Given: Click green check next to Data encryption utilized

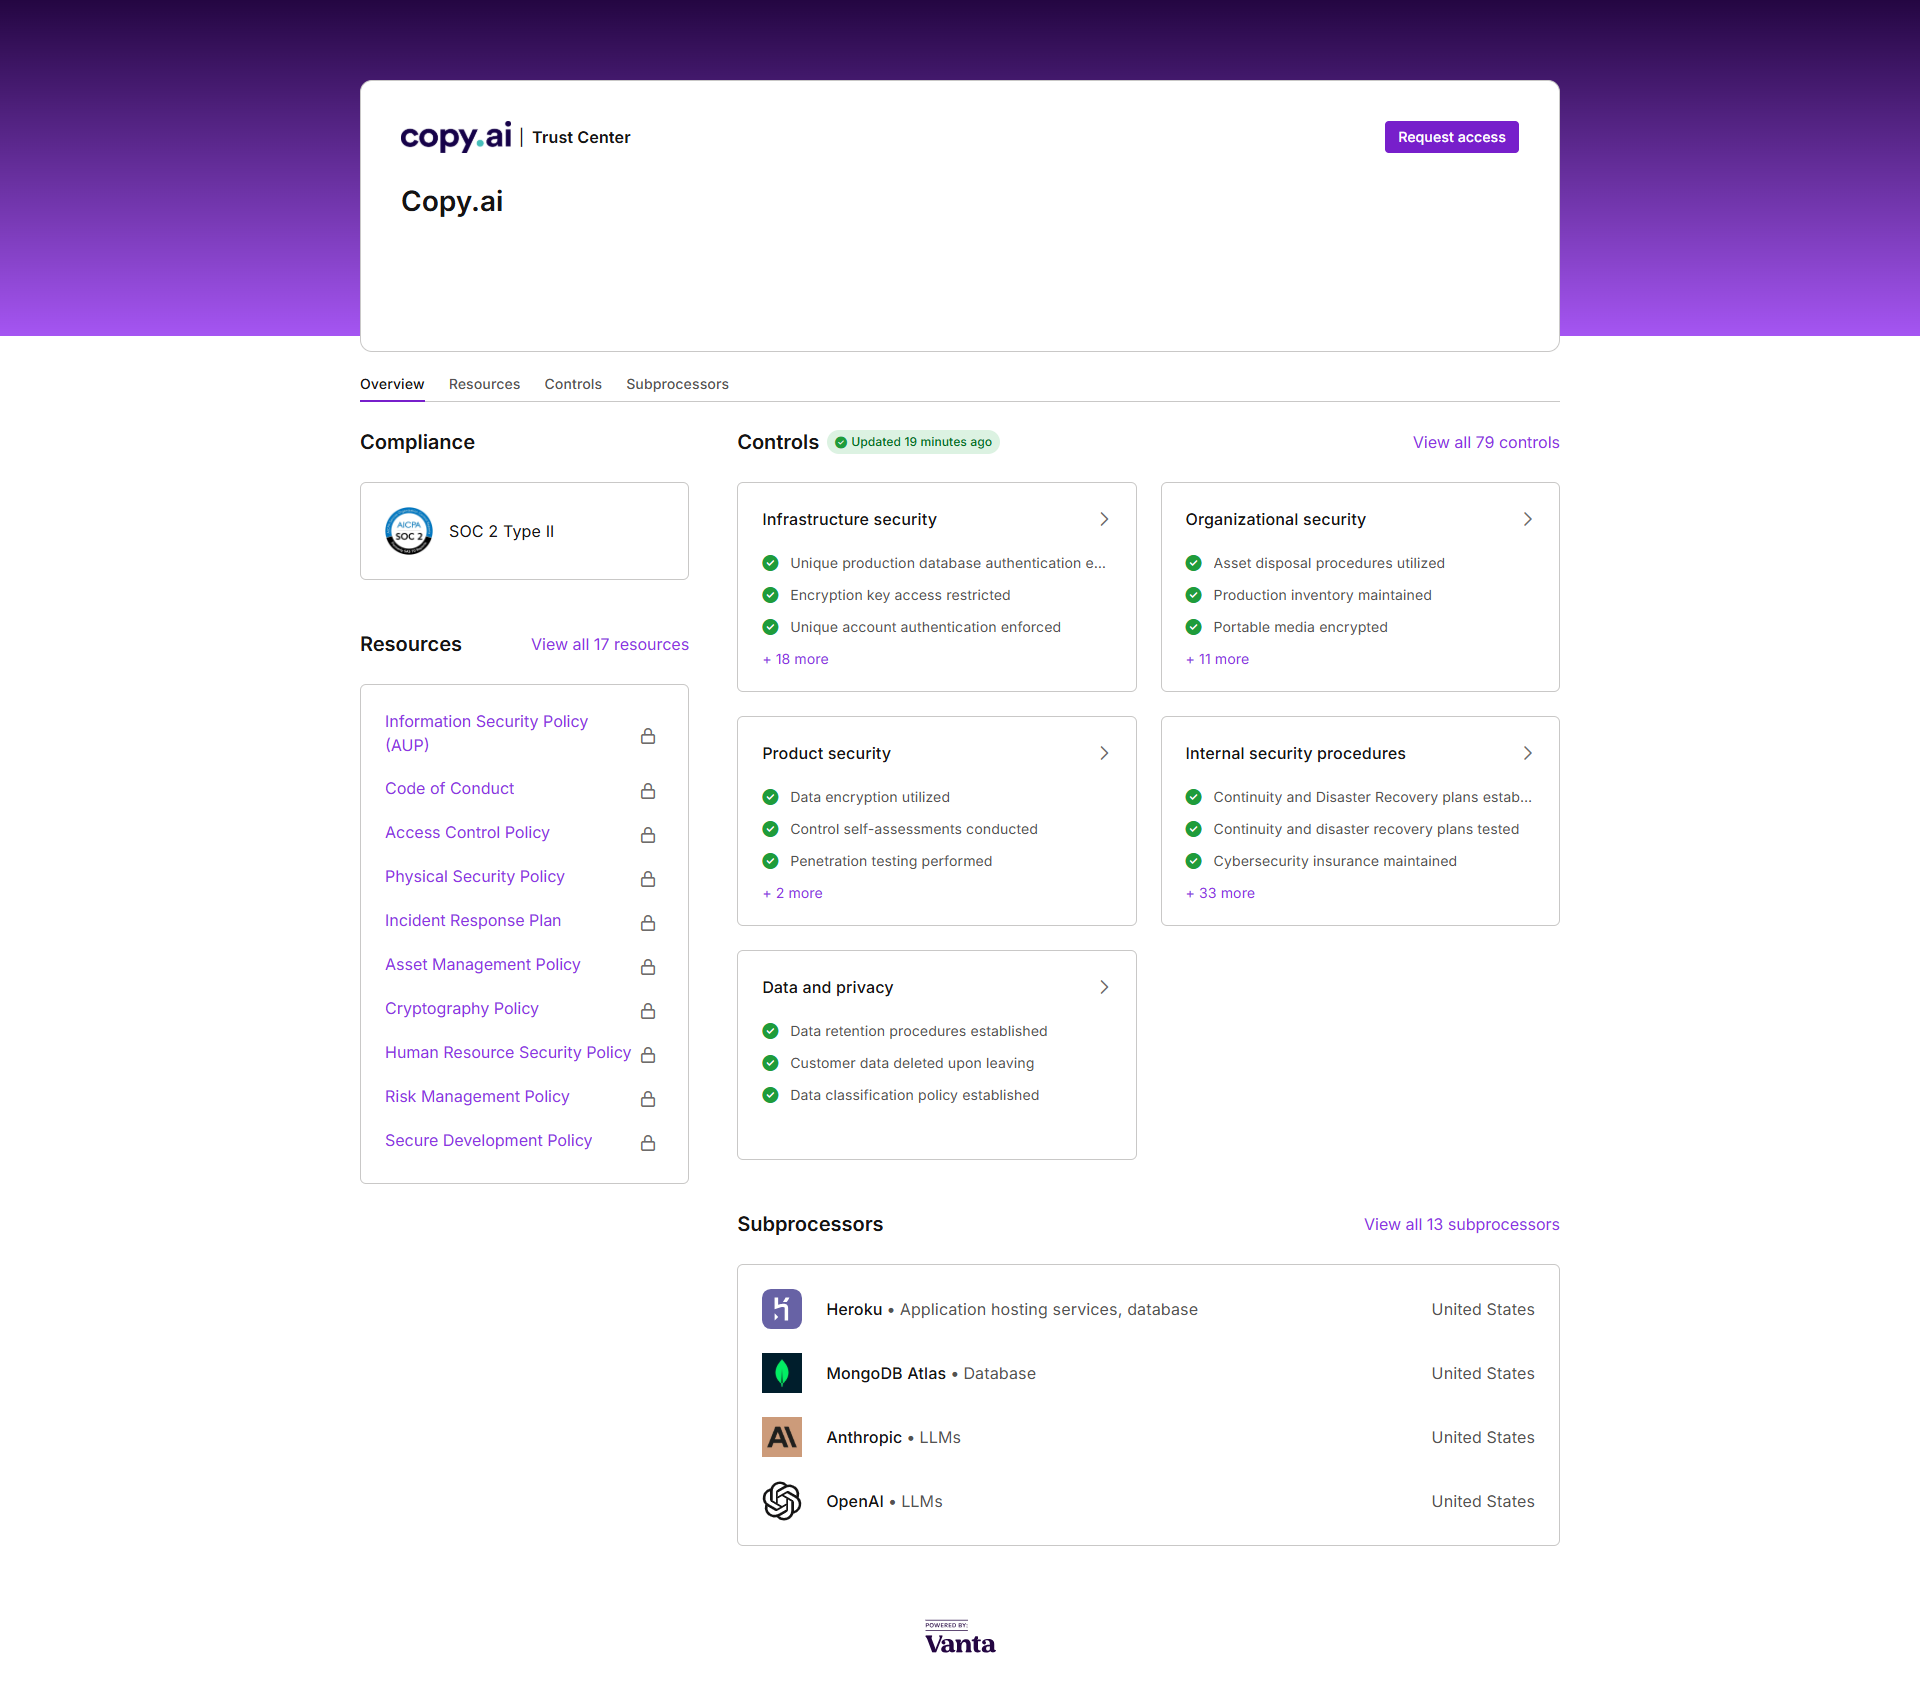Looking at the screenshot, I should pos(770,797).
